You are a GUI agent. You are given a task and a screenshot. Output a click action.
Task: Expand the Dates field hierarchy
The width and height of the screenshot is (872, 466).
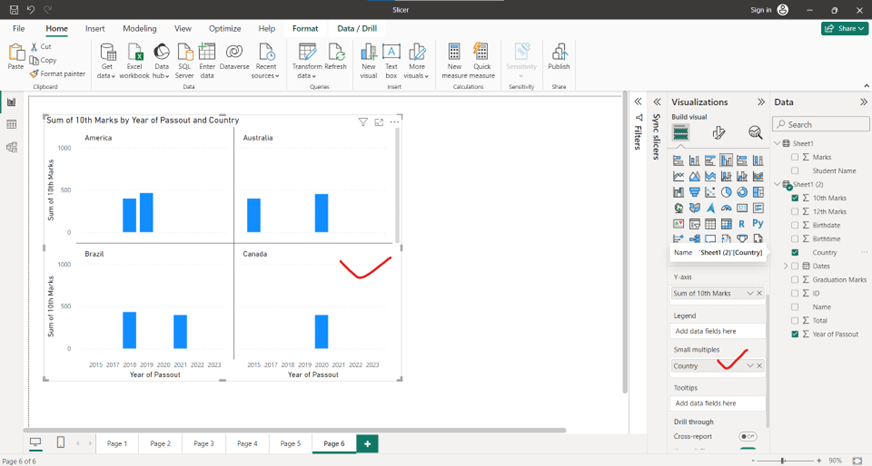(x=785, y=266)
